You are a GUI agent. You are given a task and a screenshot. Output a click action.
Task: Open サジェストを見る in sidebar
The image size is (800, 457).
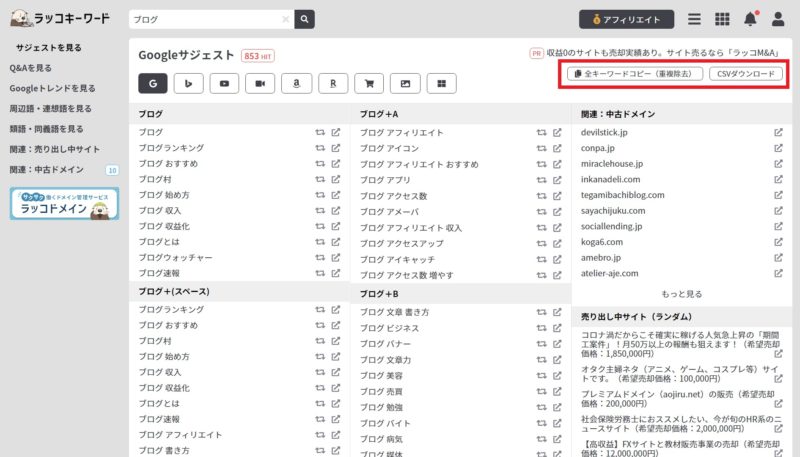tap(48, 47)
